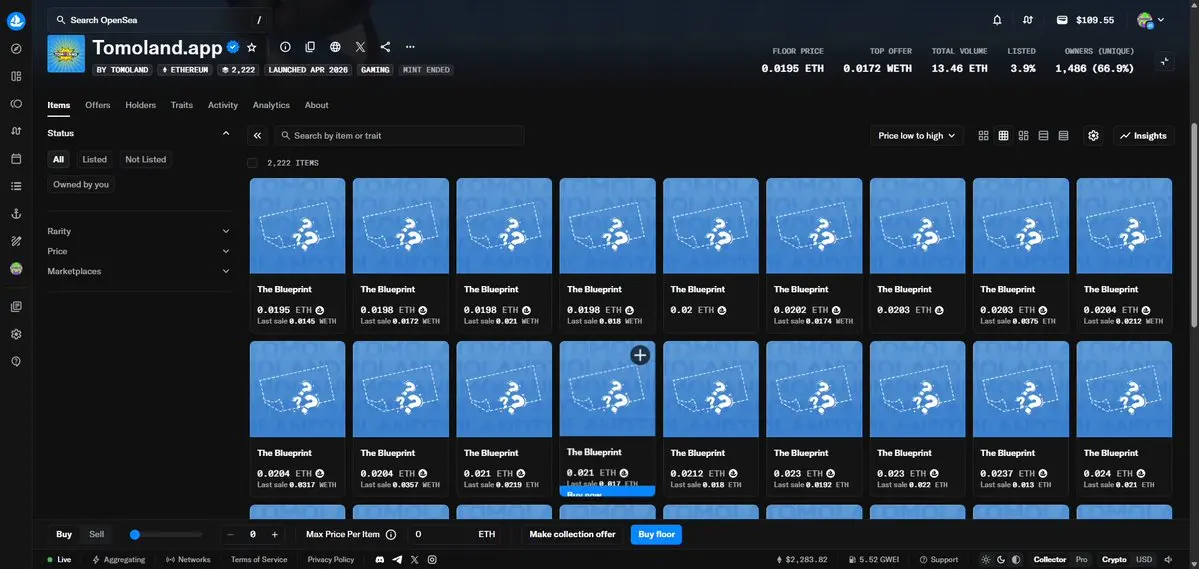The height and width of the screenshot is (569, 1199).
Task: Click the Buy floor button
Action: pos(656,534)
